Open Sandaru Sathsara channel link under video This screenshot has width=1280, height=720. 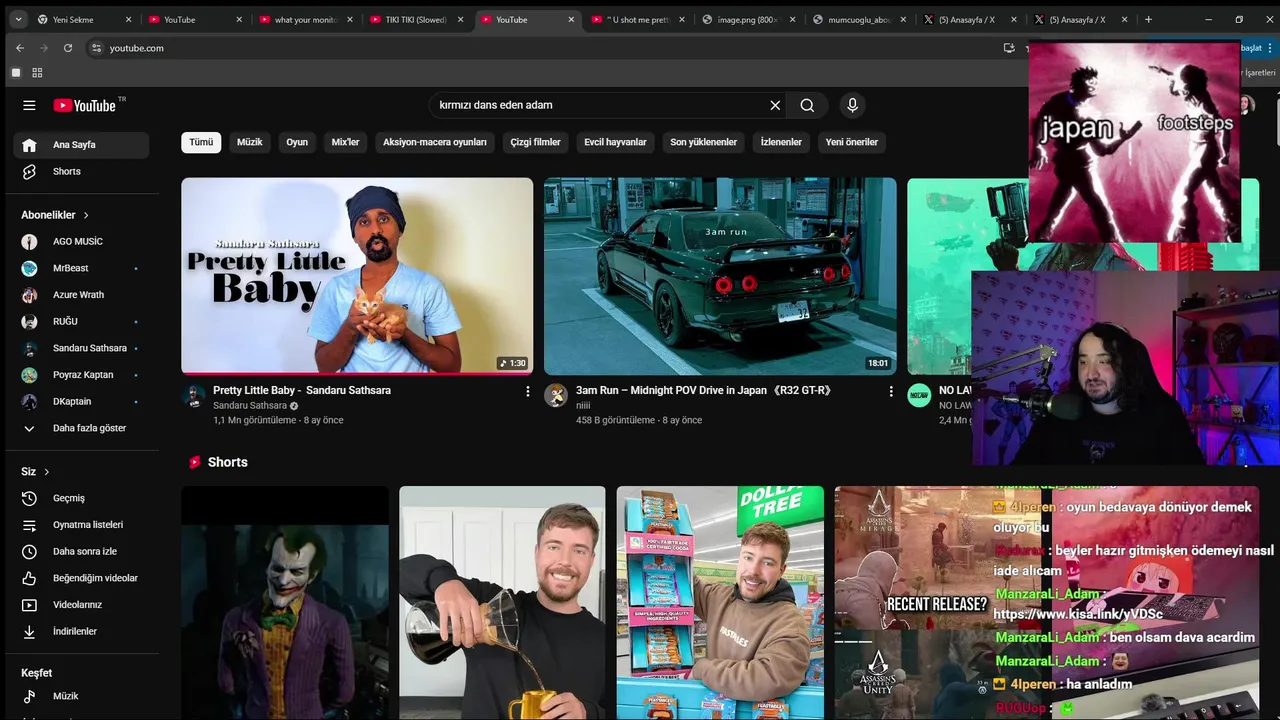(250, 406)
